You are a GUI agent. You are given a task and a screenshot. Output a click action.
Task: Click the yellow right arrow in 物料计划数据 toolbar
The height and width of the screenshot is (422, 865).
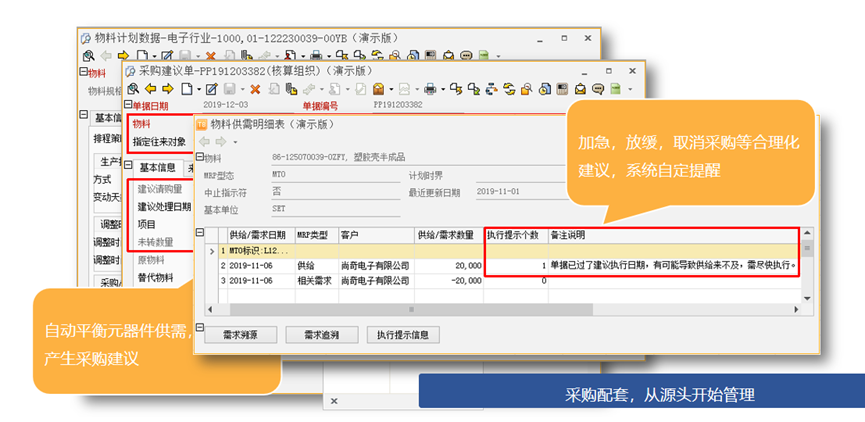[x=123, y=56]
